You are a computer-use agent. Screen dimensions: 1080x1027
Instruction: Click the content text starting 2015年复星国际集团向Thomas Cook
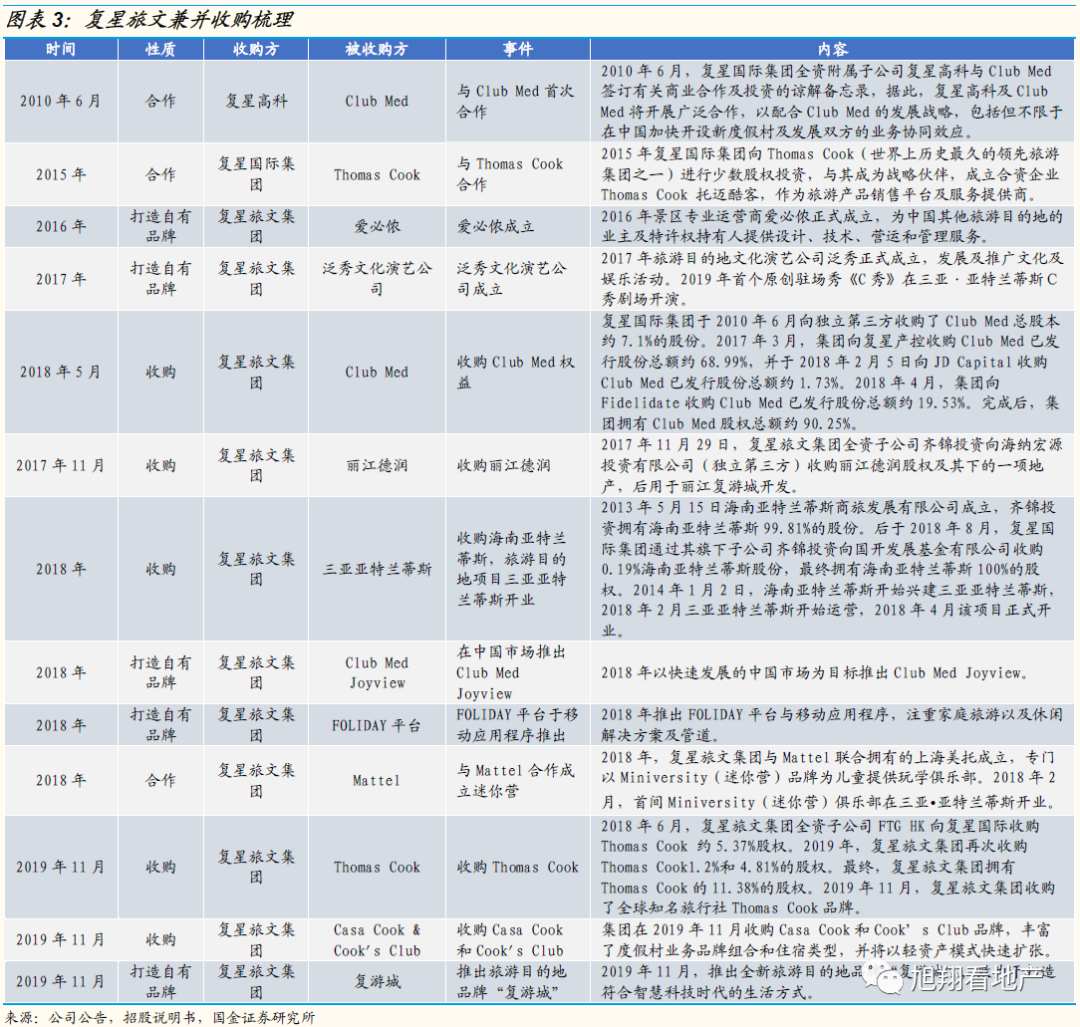point(831,174)
